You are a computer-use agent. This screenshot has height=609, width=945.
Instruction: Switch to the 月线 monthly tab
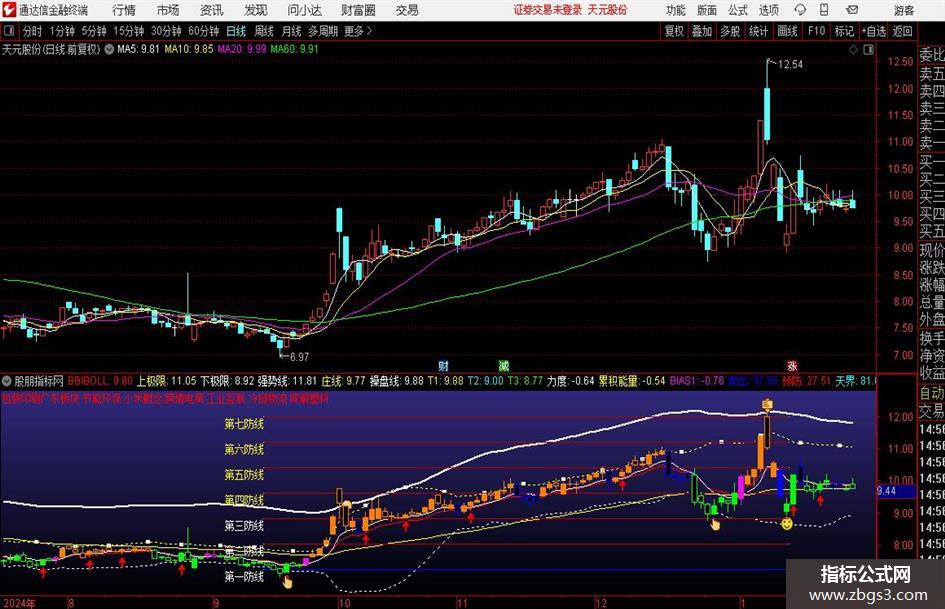point(292,31)
